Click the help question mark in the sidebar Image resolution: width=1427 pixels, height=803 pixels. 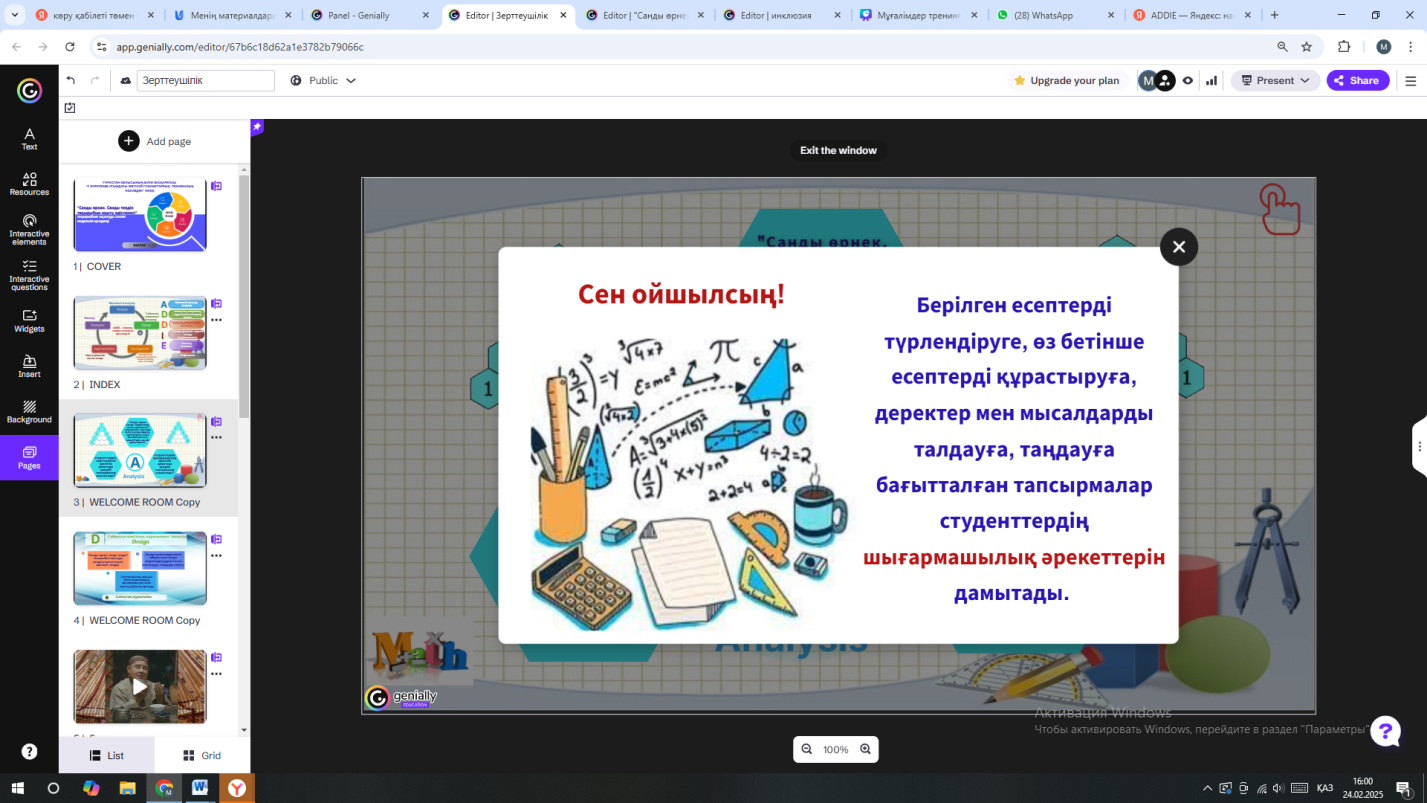point(29,751)
